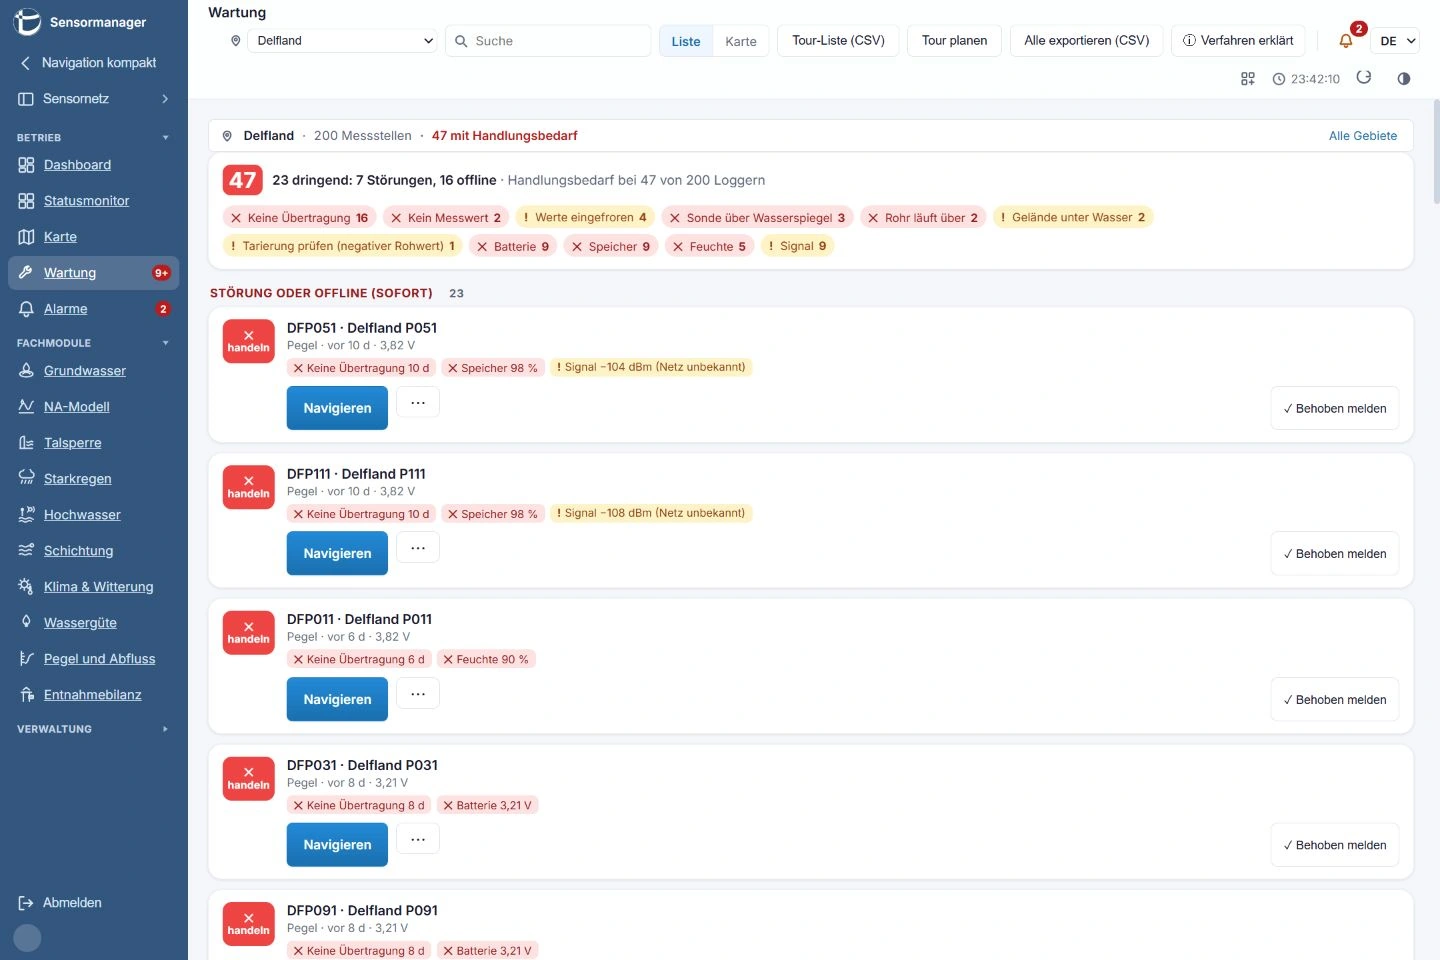Switch to the Liste view tab

[686, 41]
